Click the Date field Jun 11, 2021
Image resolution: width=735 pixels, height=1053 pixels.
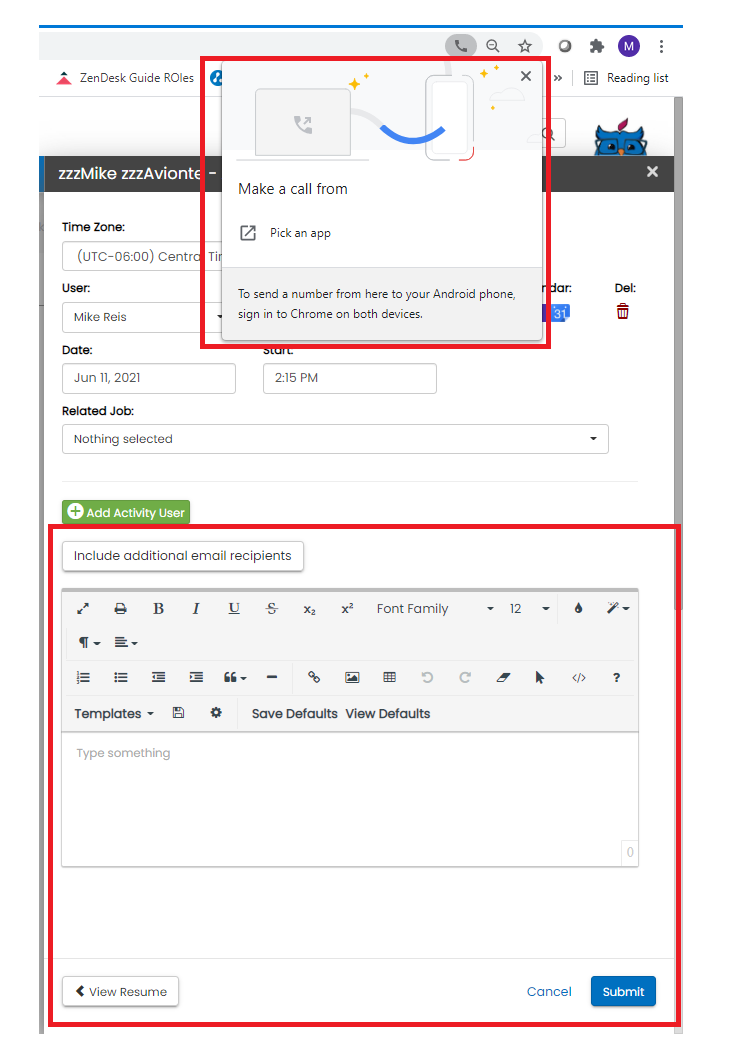[148, 378]
